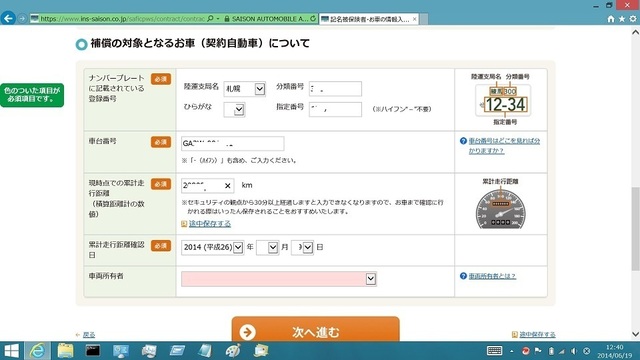Click help icon beside 車台番号 link
This screenshot has width=640, height=360.
pos(463,141)
